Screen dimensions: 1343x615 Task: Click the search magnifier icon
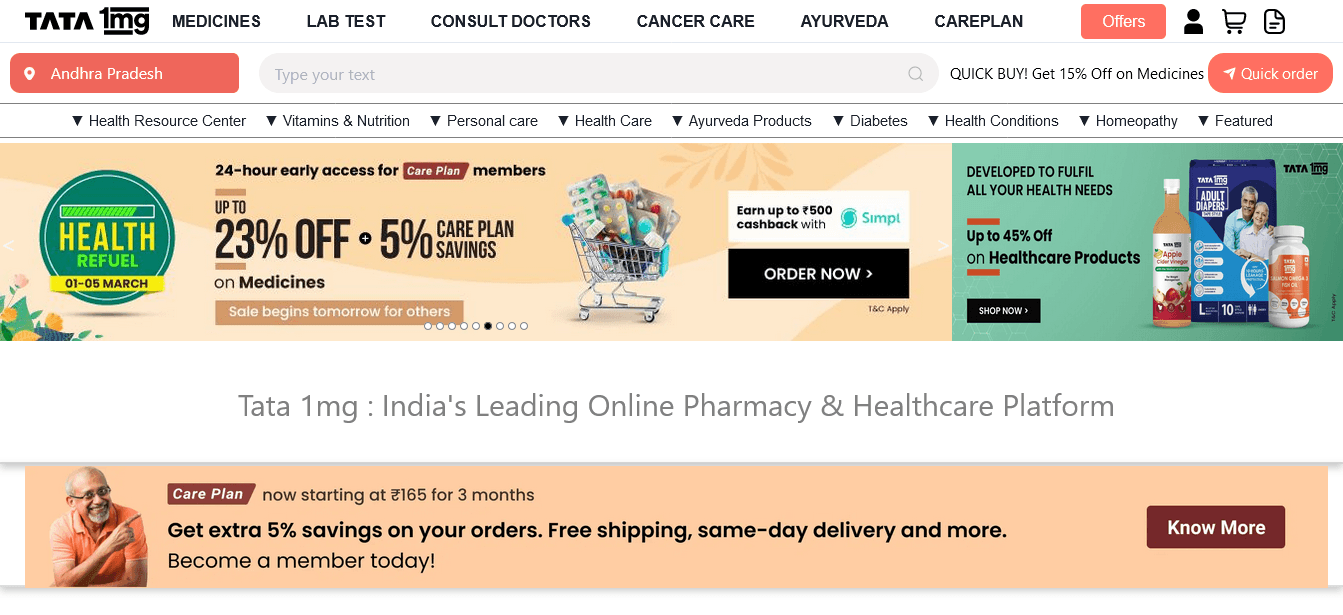tap(915, 74)
